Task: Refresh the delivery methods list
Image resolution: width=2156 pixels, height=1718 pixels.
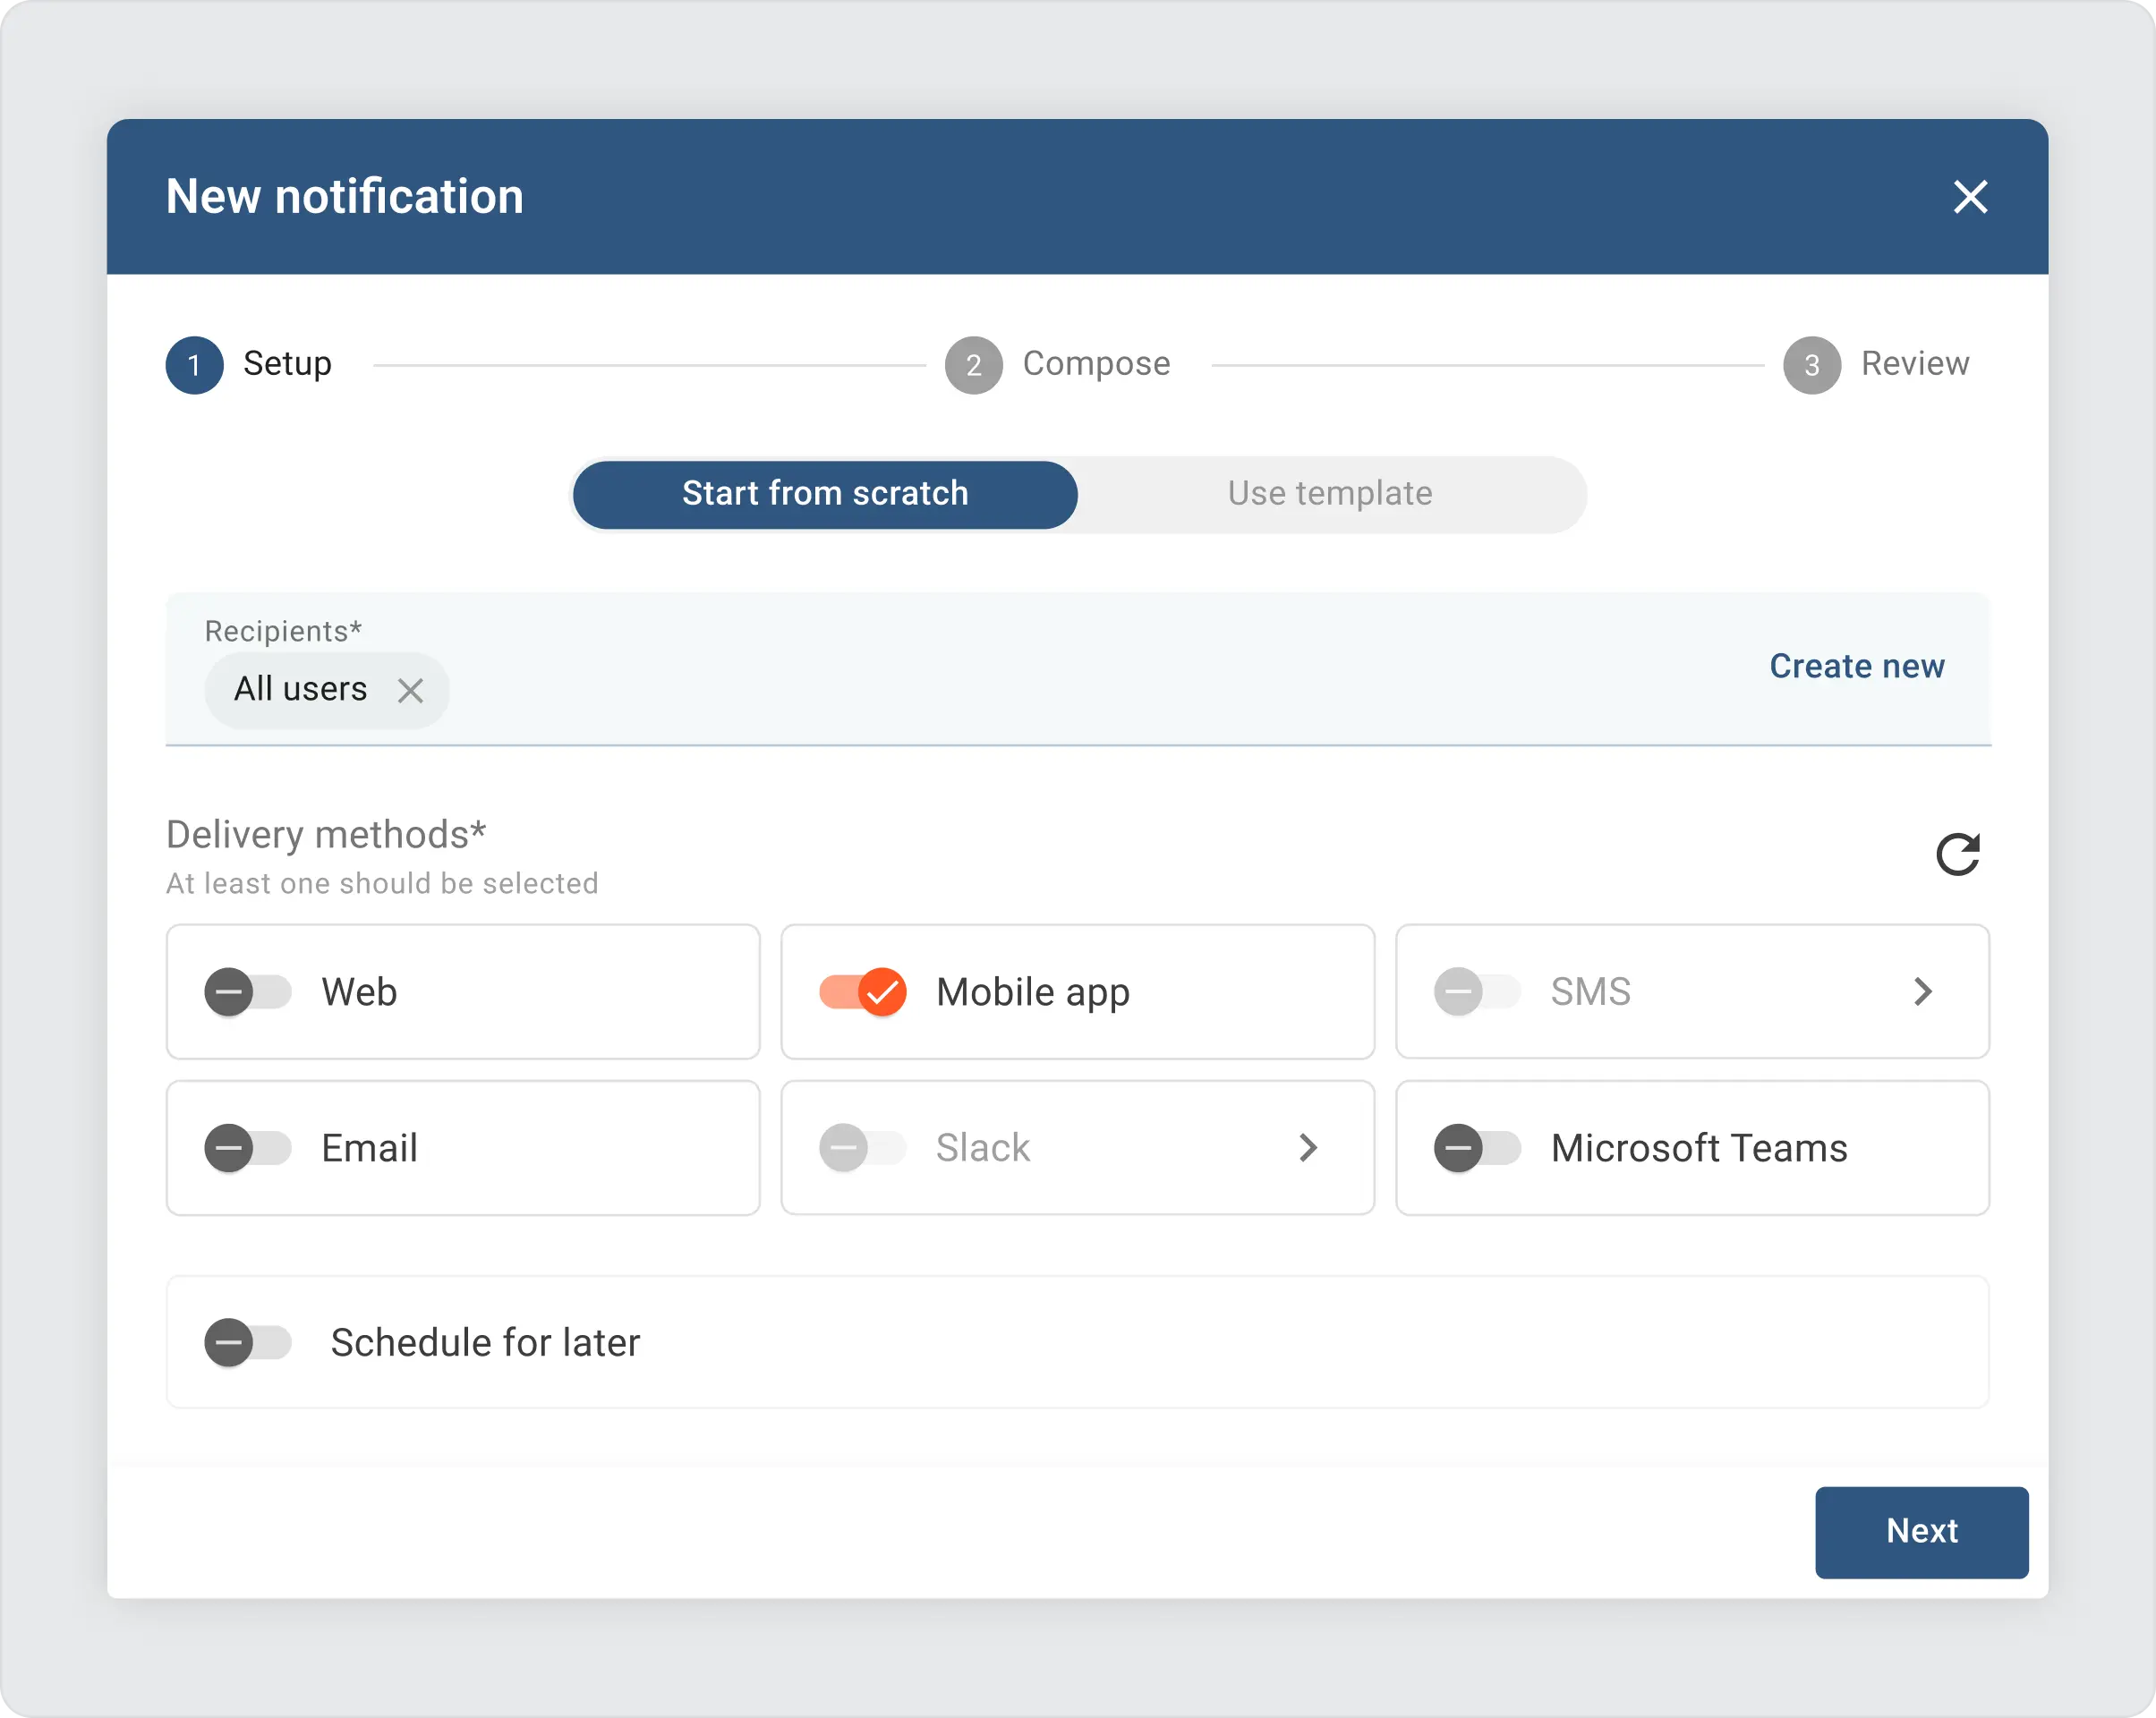Action: tap(1958, 854)
